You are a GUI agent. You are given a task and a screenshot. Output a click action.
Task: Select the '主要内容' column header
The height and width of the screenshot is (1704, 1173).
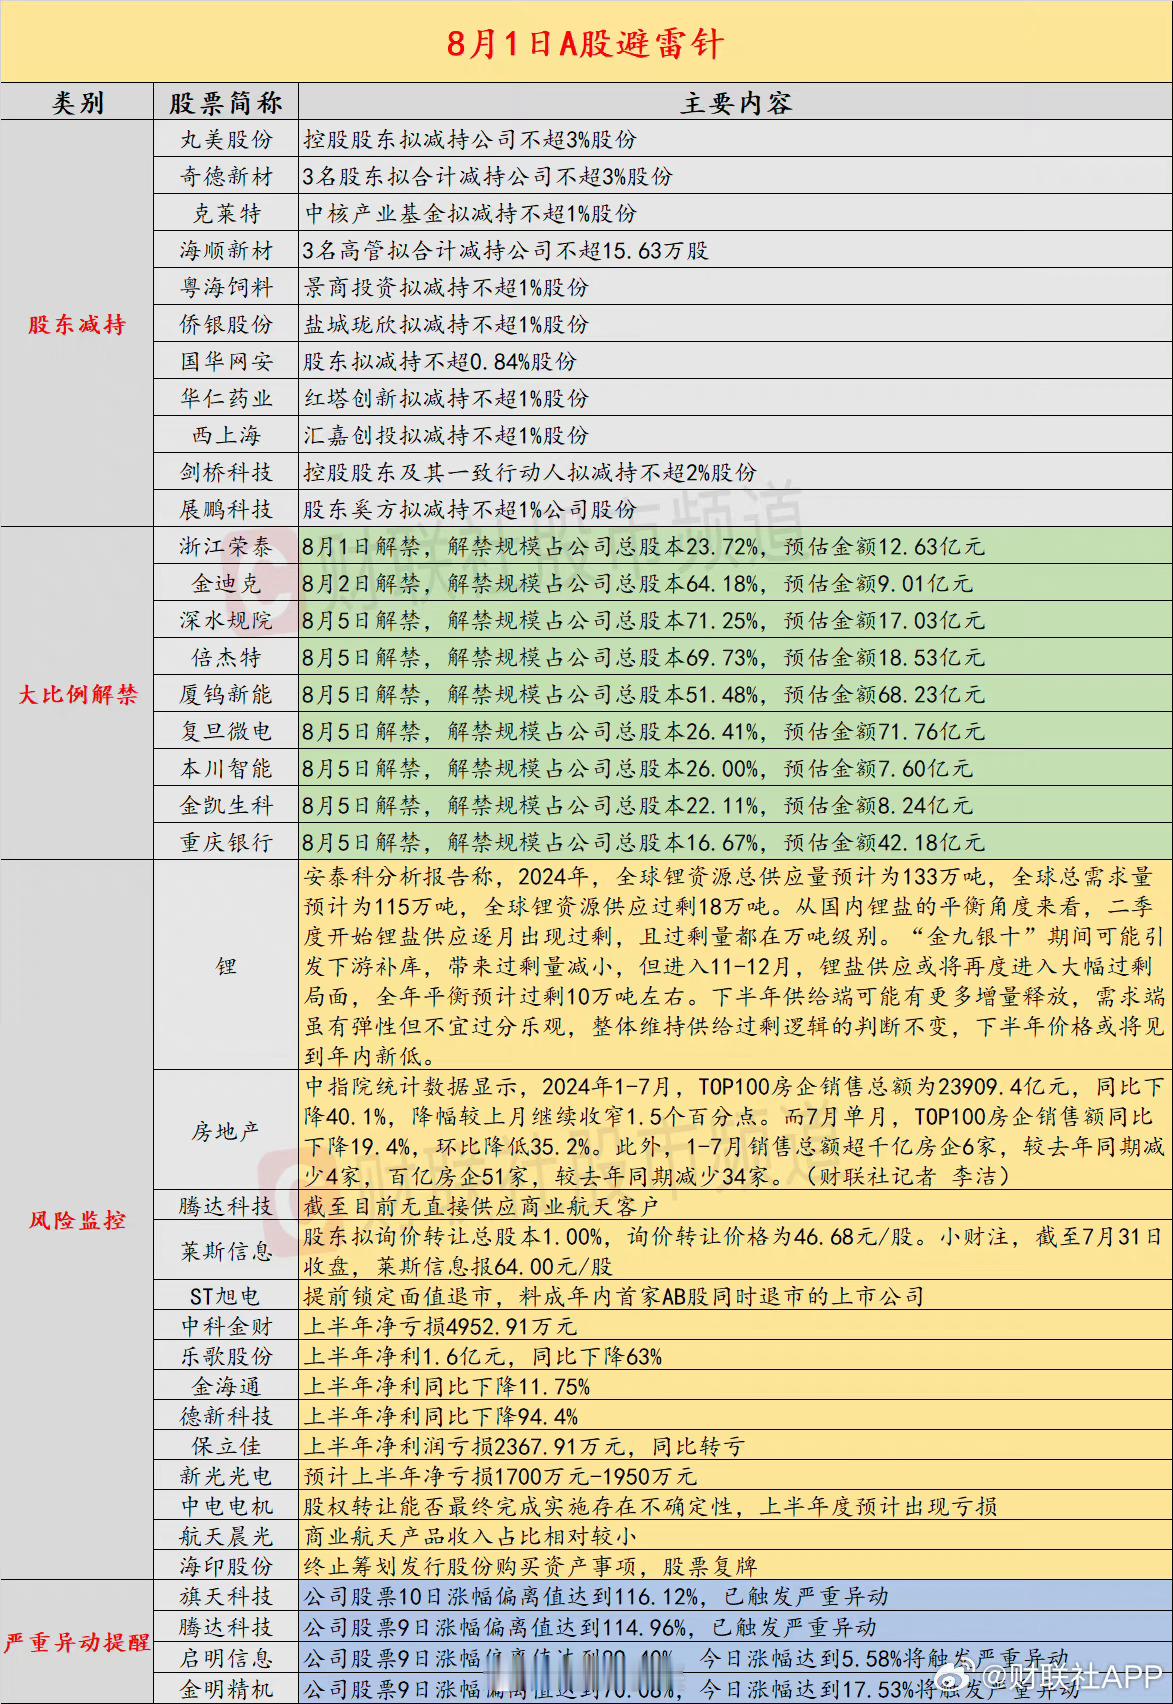pyautogui.click(x=736, y=103)
